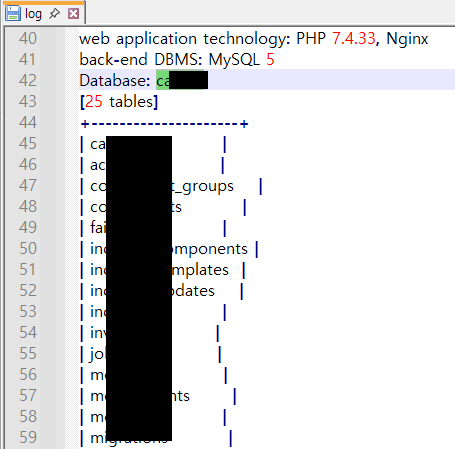
Task: Click the 'Database:' label
Action: (115, 81)
